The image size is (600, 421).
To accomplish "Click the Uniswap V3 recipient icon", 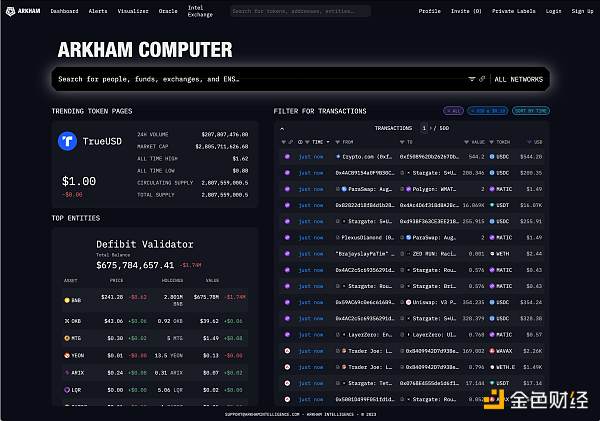I will [x=408, y=302].
